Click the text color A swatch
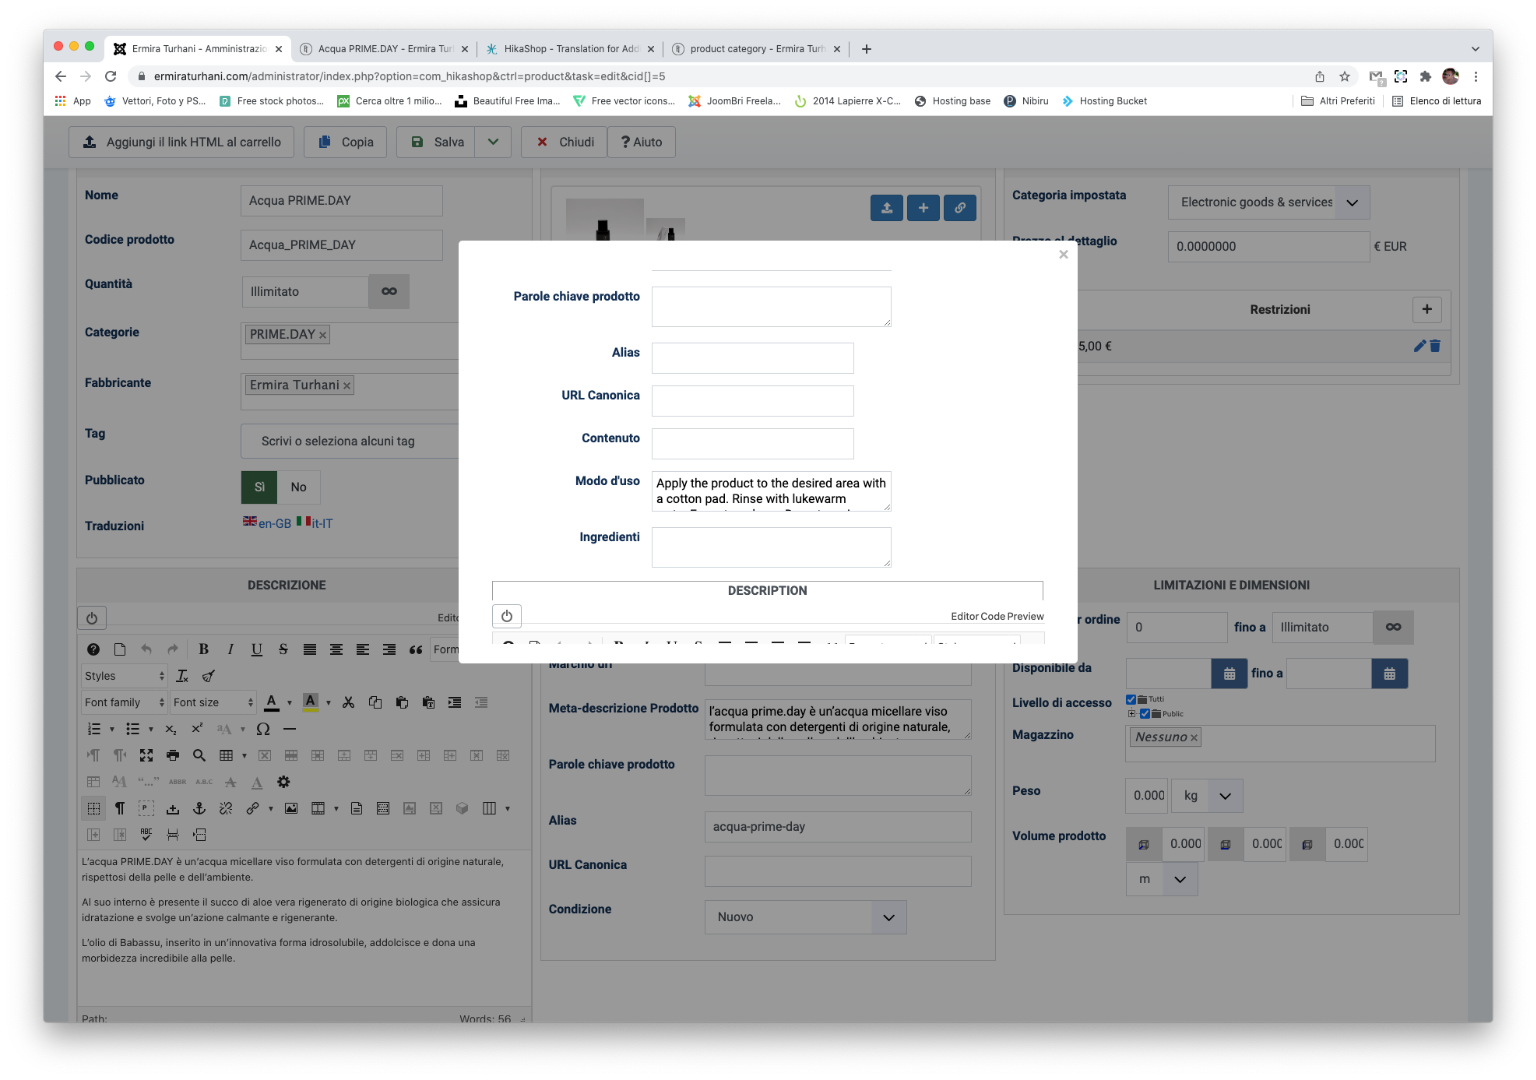The width and height of the screenshot is (1536, 1080). click(x=271, y=702)
